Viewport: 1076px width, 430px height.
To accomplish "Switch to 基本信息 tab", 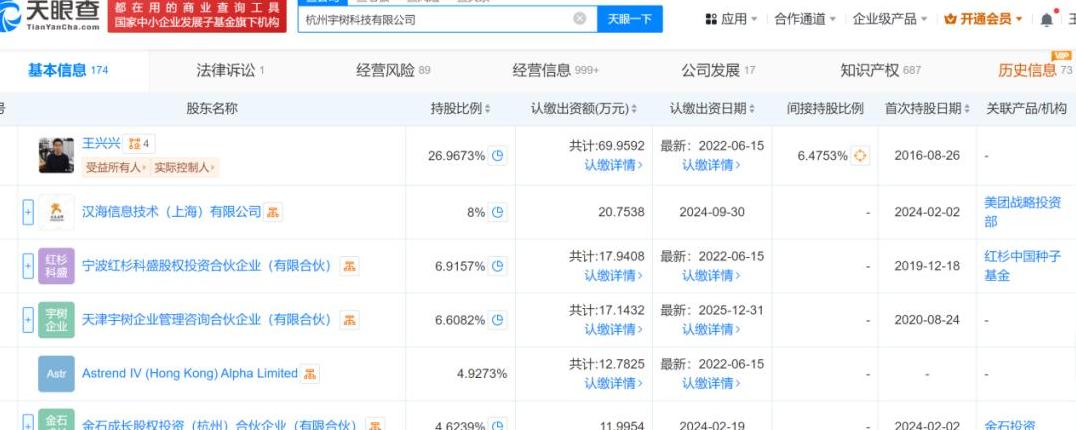I will tap(67, 70).
